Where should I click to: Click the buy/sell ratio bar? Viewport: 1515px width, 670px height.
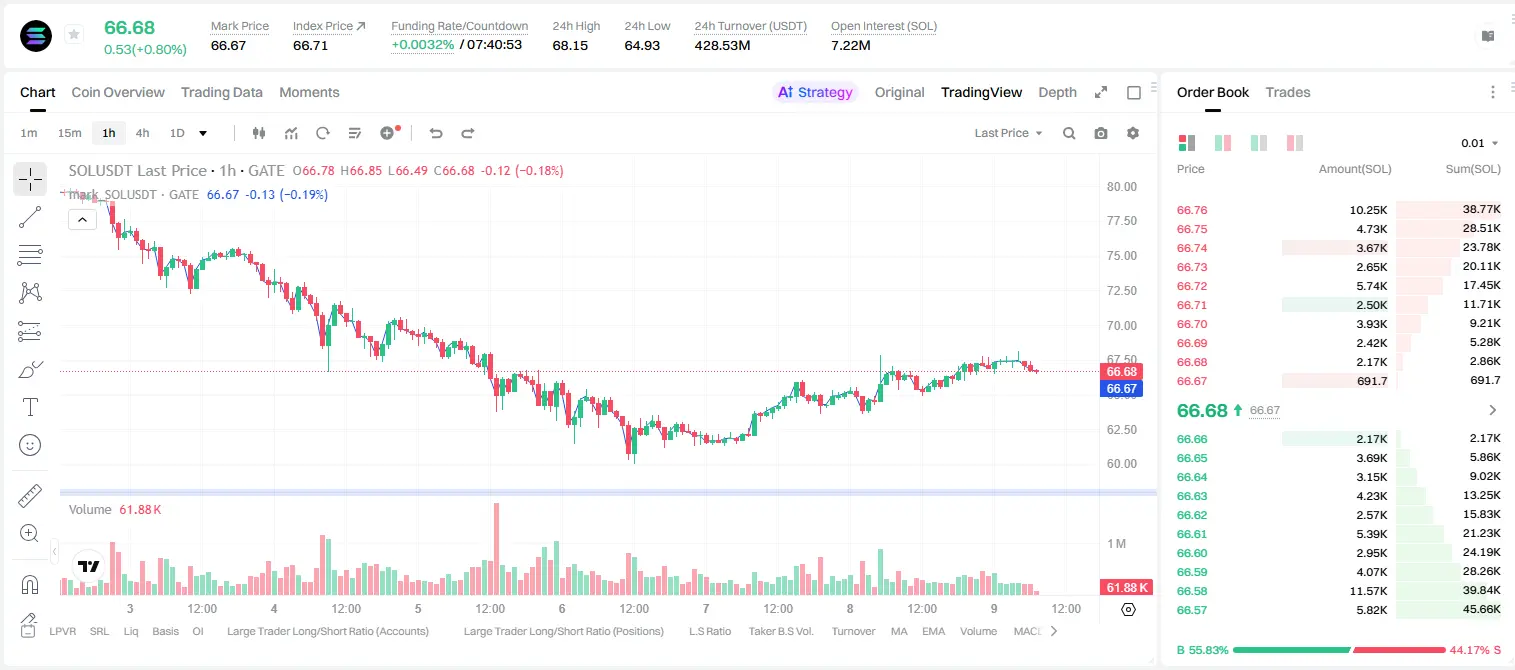point(1339,650)
